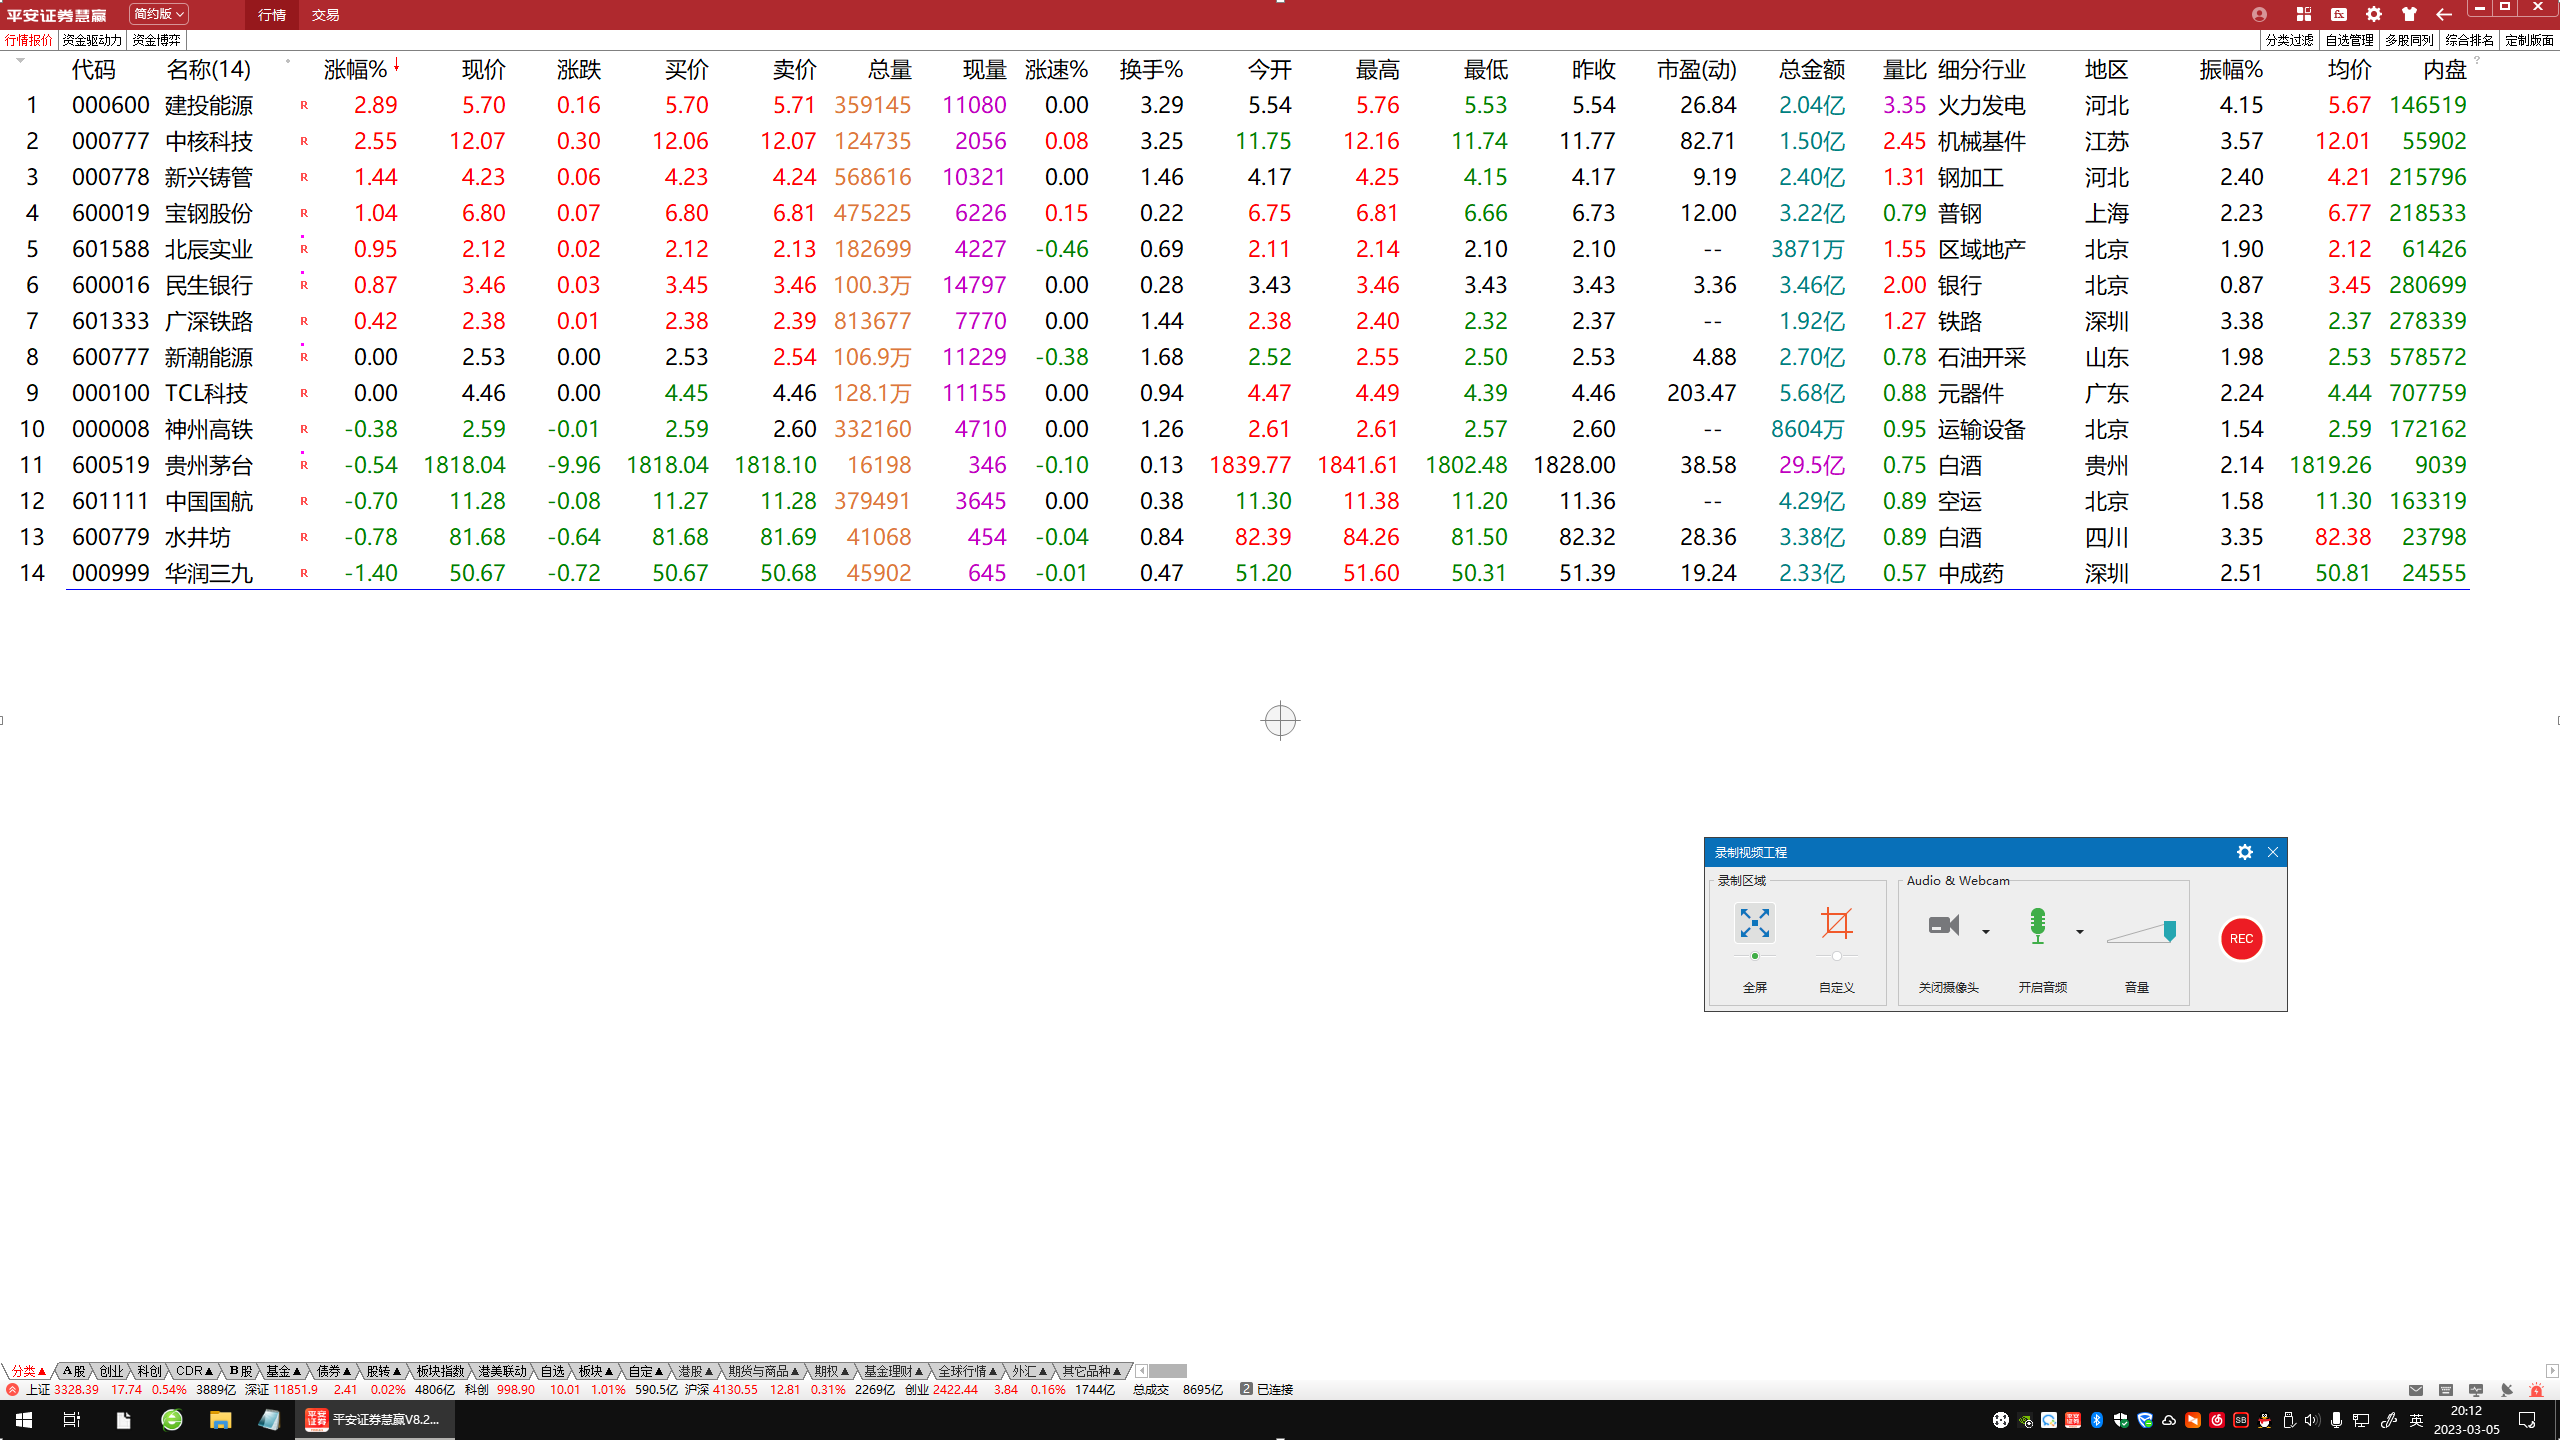
Task: Open the 资金驱动力 tab
Action: 92,40
